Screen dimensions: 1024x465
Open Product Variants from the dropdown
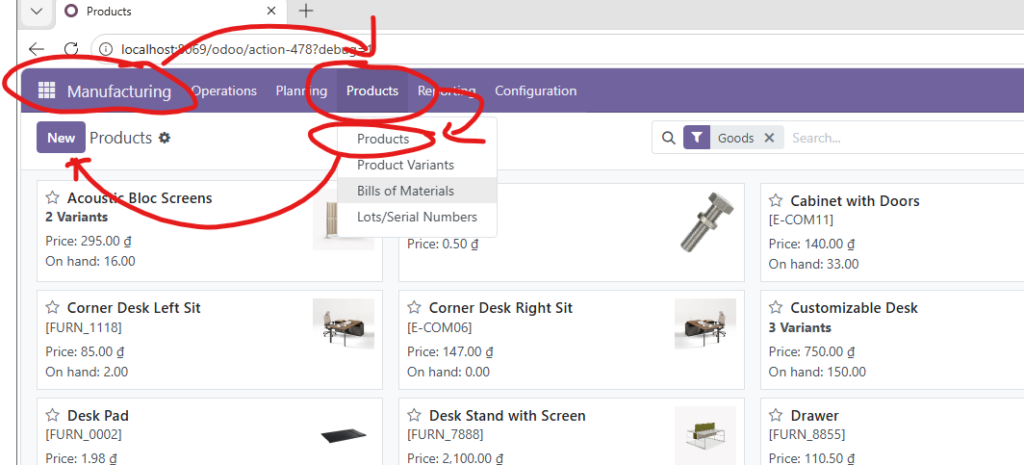[x=405, y=165]
